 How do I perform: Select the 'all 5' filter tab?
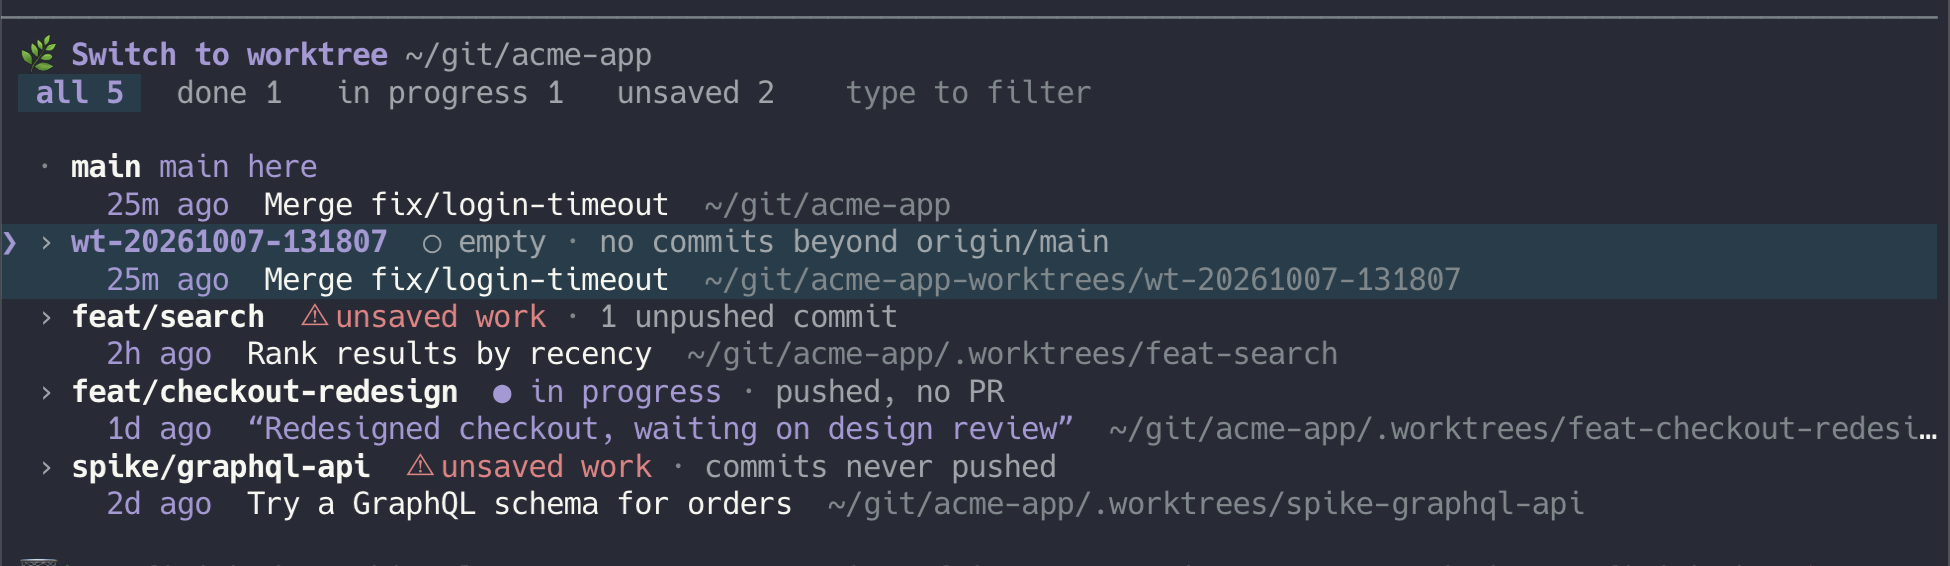click(x=80, y=93)
